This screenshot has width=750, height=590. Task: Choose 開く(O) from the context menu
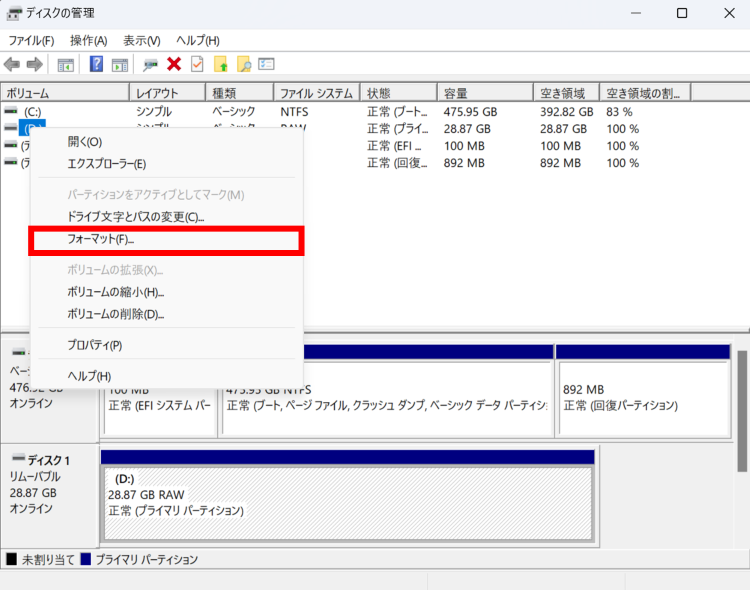[166, 142]
